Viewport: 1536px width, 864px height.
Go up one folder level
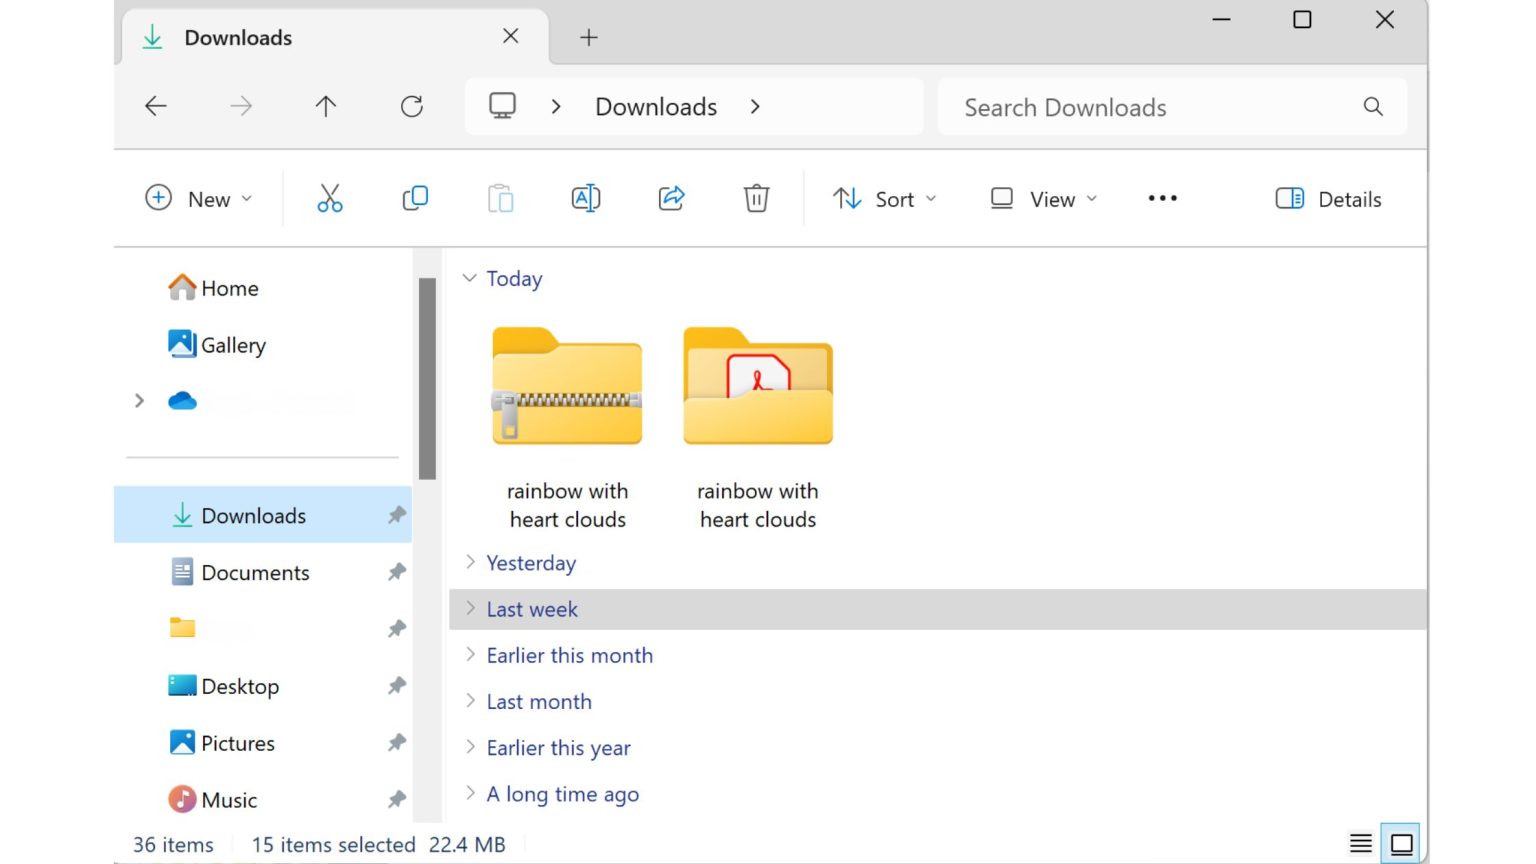tap(326, 106)
